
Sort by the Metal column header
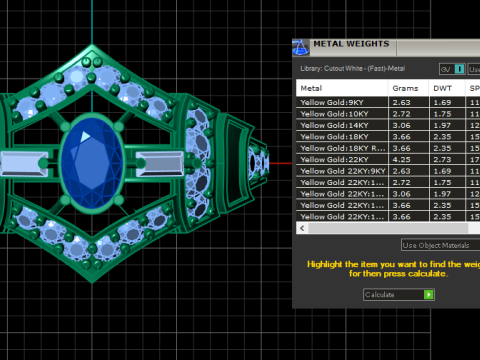(x=342, y=88)
